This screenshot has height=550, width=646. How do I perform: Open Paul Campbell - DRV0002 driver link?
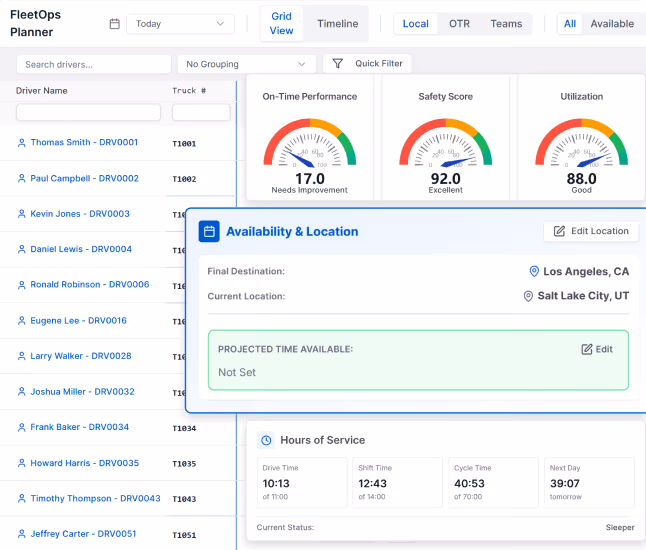84,178
